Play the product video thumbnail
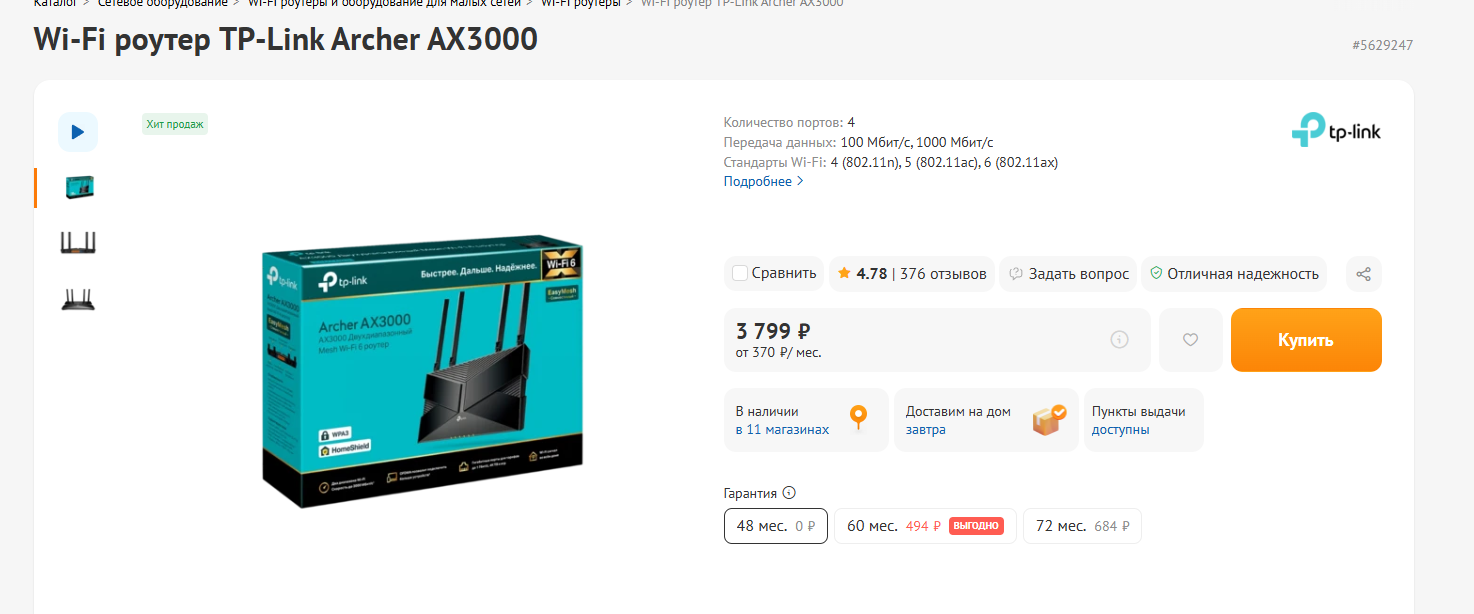The width and height of the screenshot is (1474, 614). coord(78,132)
